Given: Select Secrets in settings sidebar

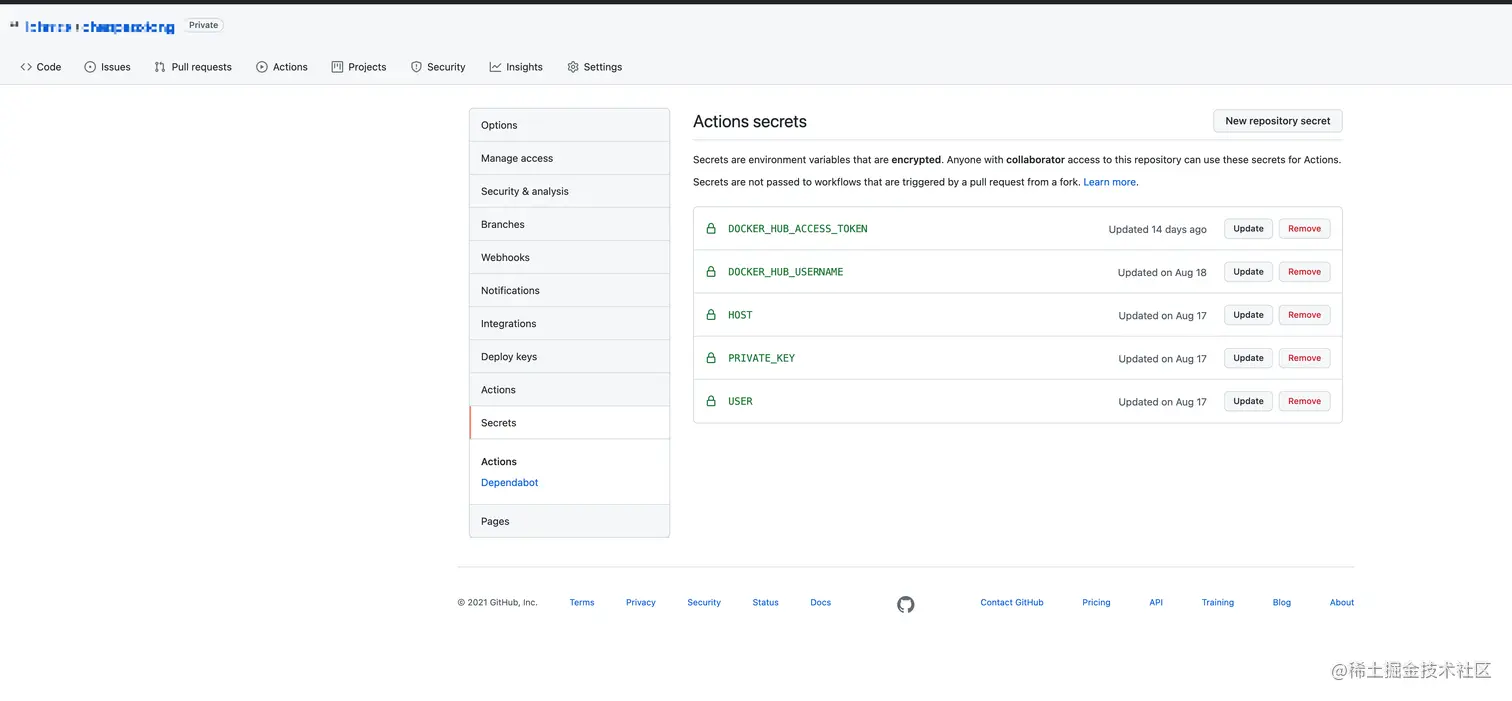Looking at the screenshot, I should click(x=569, y=422).
